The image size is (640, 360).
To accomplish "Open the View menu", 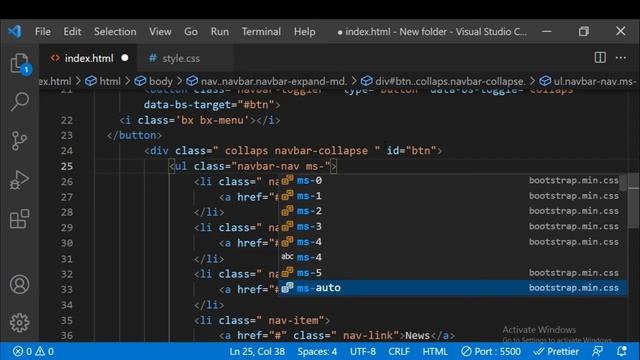I will point(160,31).
